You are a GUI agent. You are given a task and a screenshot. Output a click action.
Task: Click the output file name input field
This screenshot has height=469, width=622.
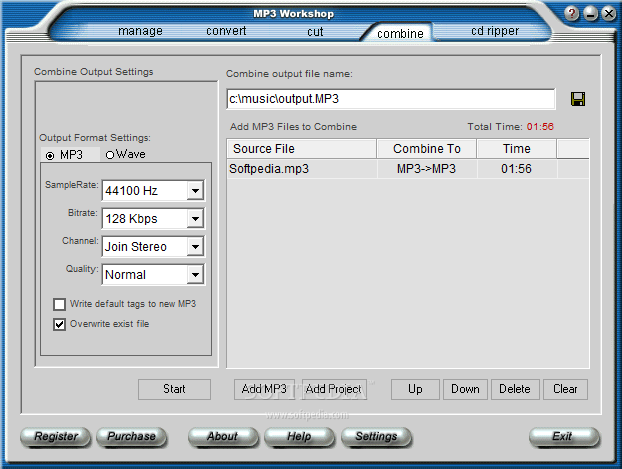click(x=391, y=99)
